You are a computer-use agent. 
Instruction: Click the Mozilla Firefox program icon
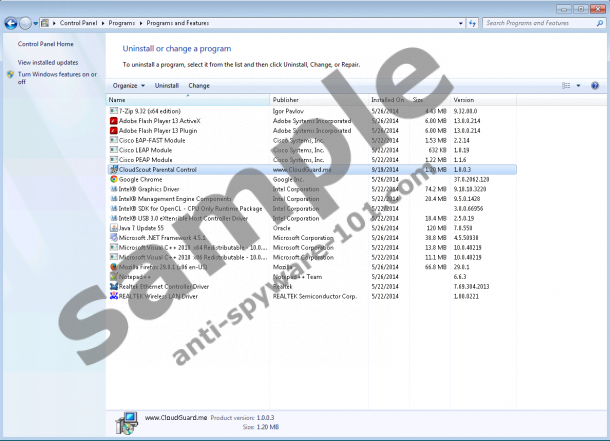click(113, 267)
